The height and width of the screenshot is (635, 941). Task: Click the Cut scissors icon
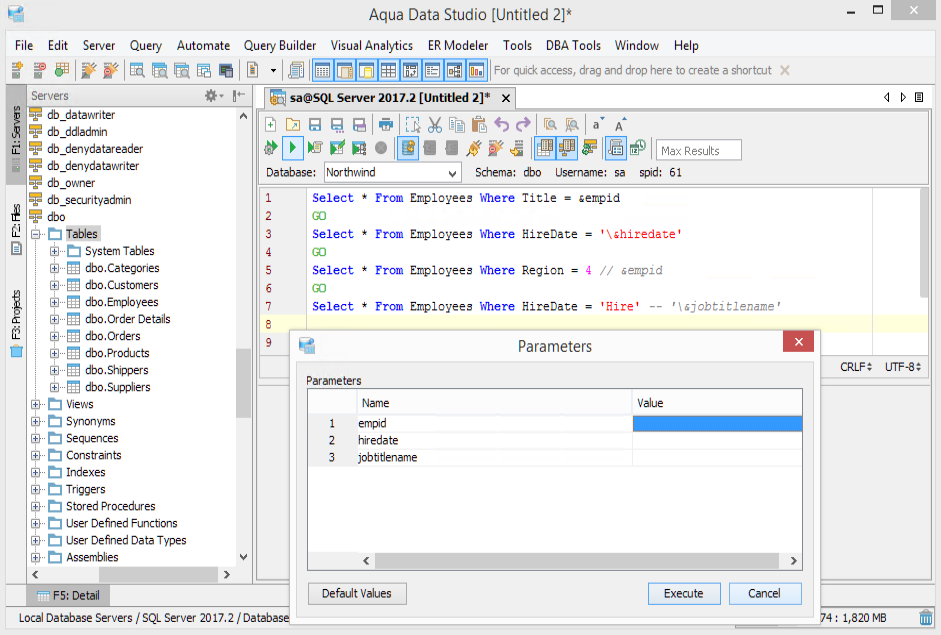tap(435, 125)
